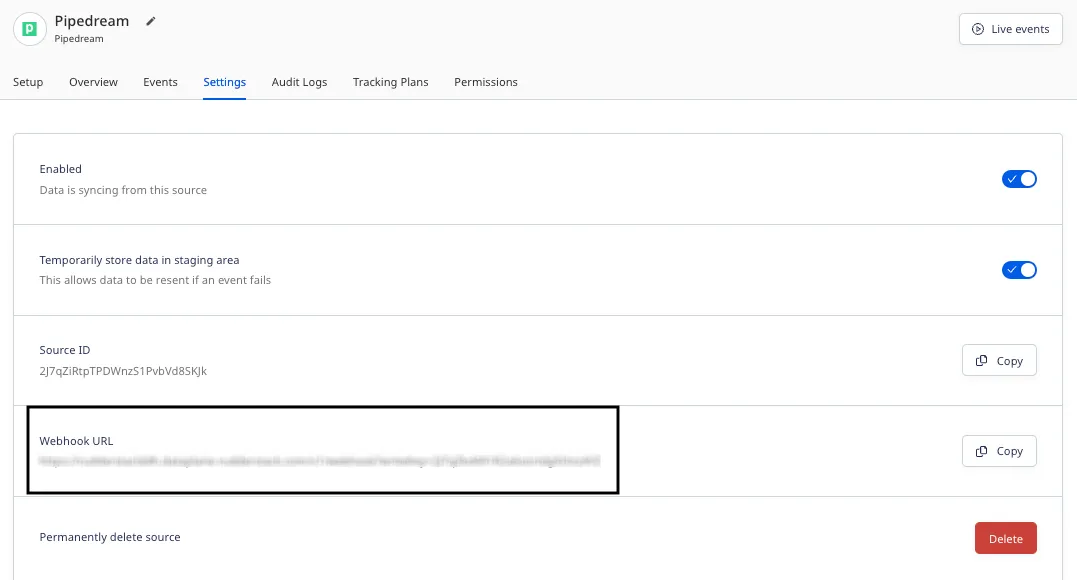Disable the Enabled source toggle
The image size is (1077, 580).
[1019, 179]
